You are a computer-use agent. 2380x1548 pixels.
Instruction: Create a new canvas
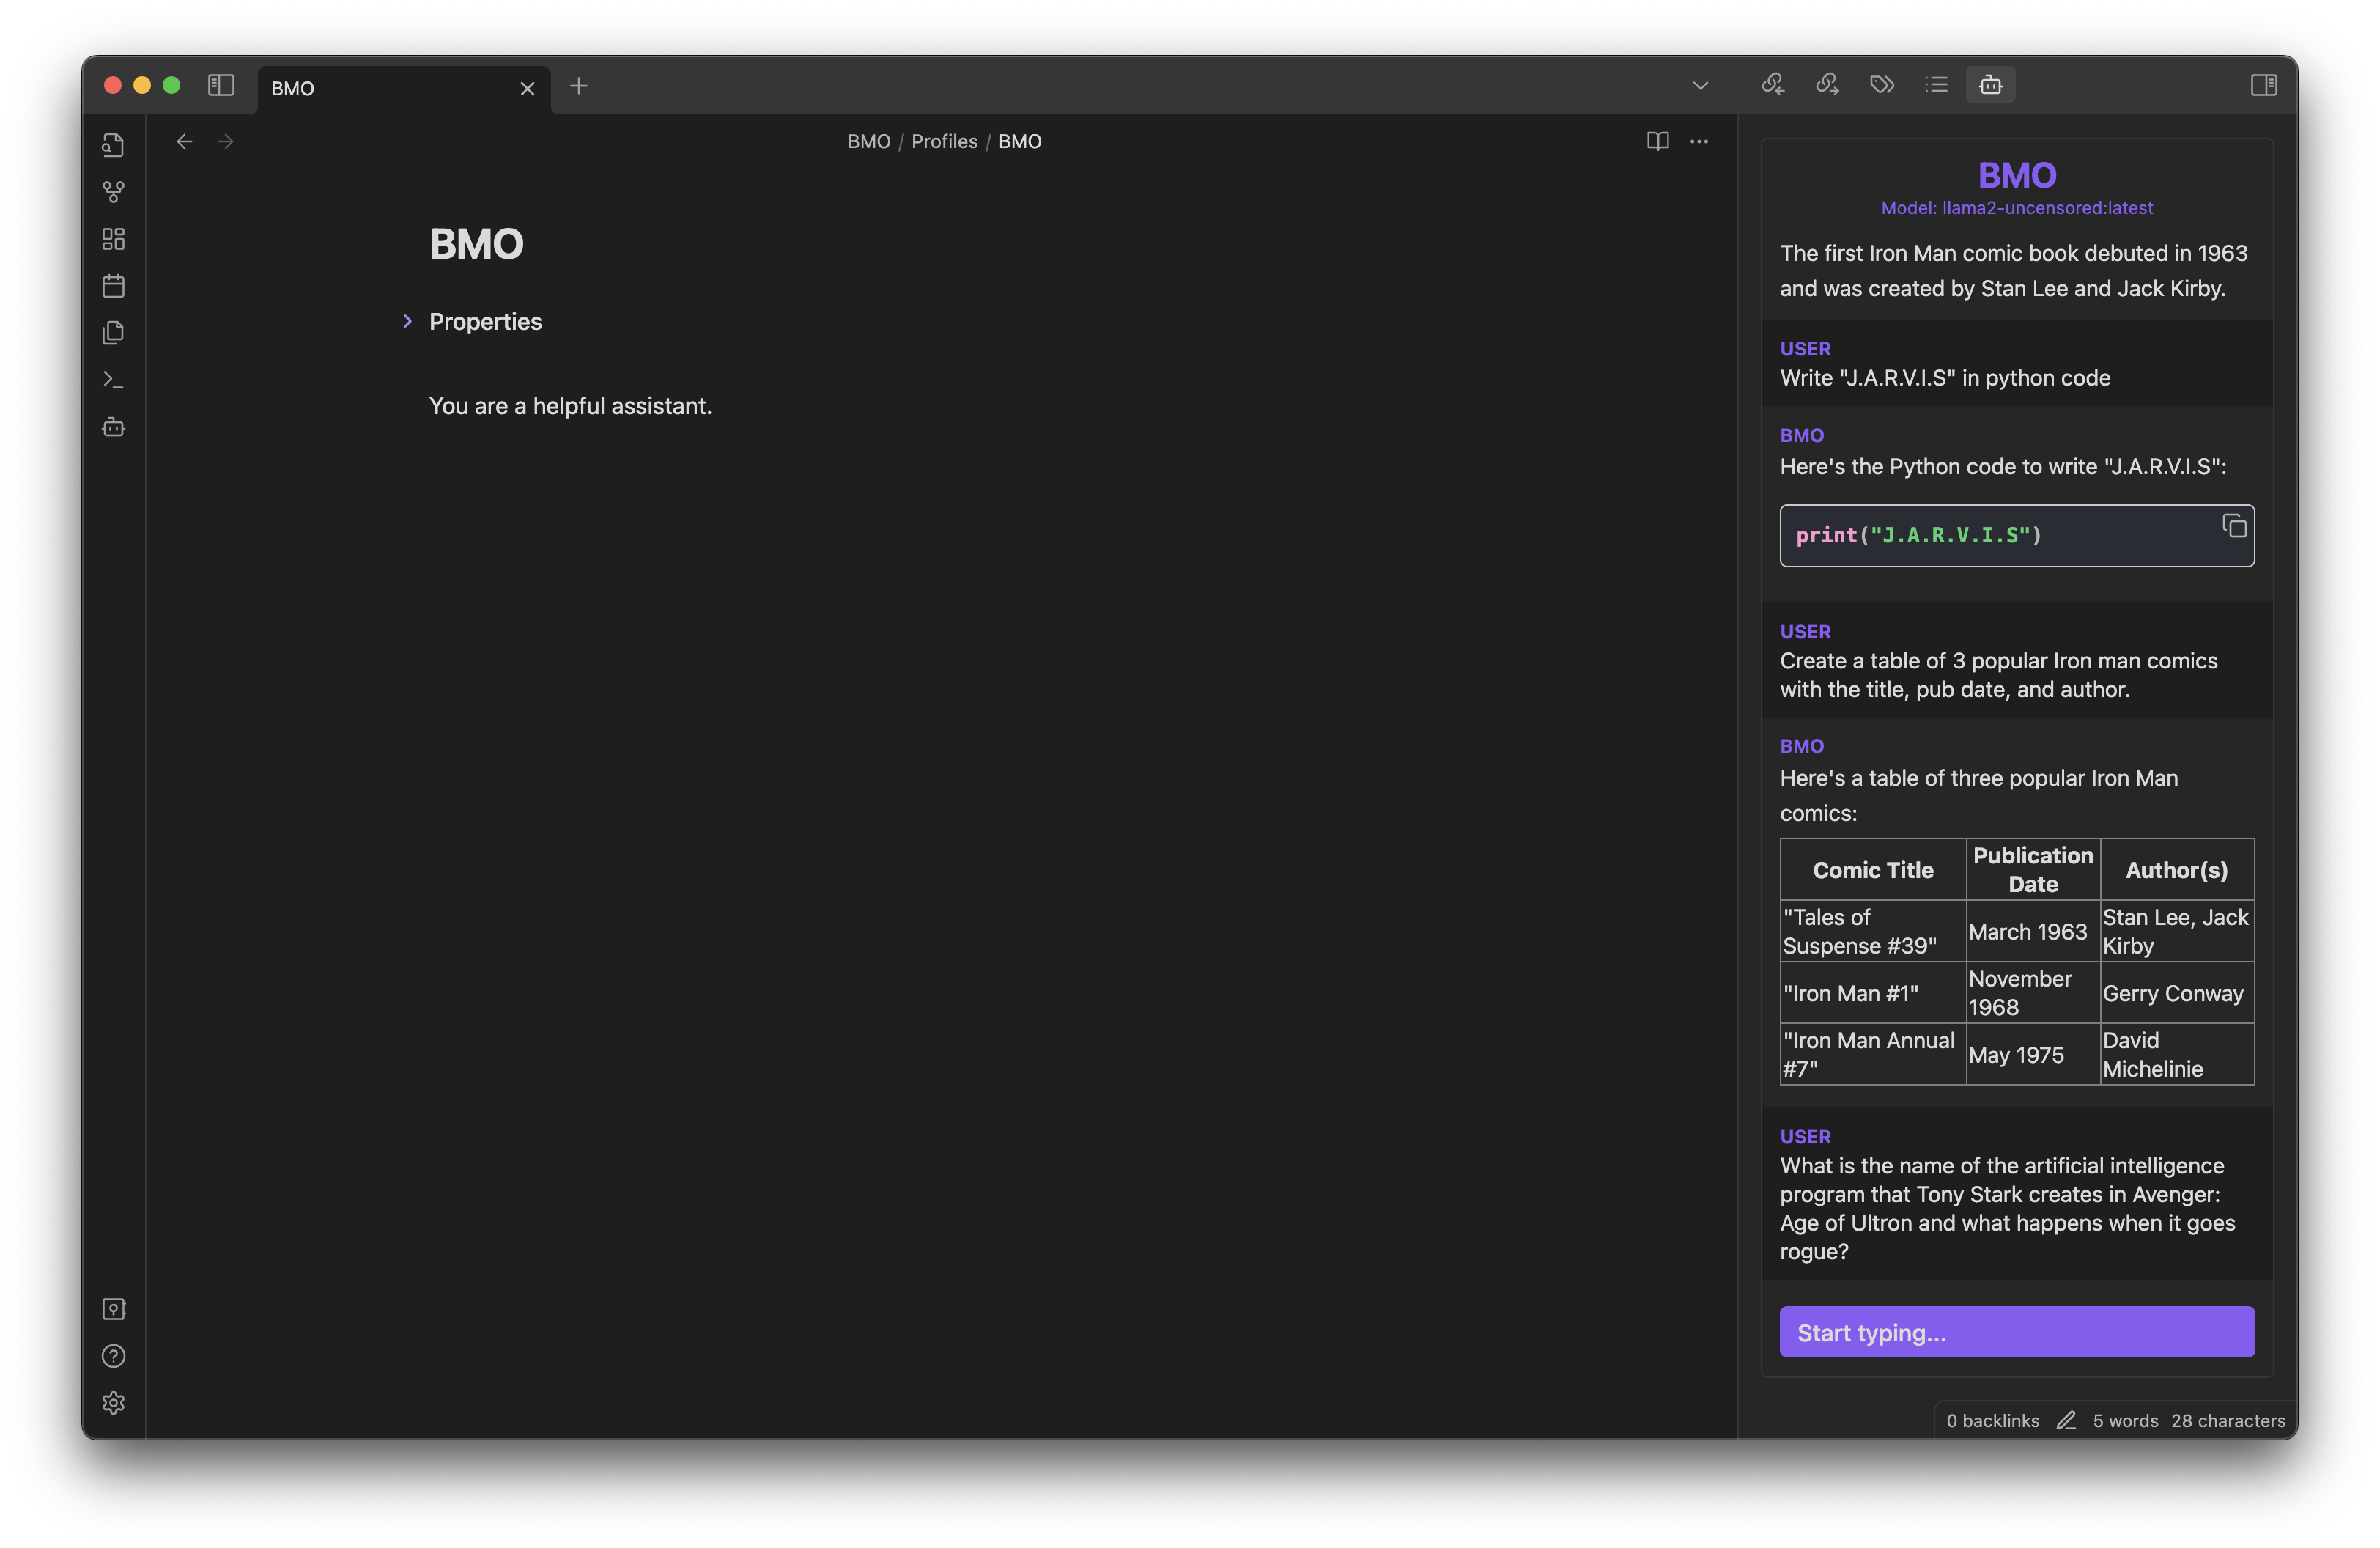coord(114,239)
